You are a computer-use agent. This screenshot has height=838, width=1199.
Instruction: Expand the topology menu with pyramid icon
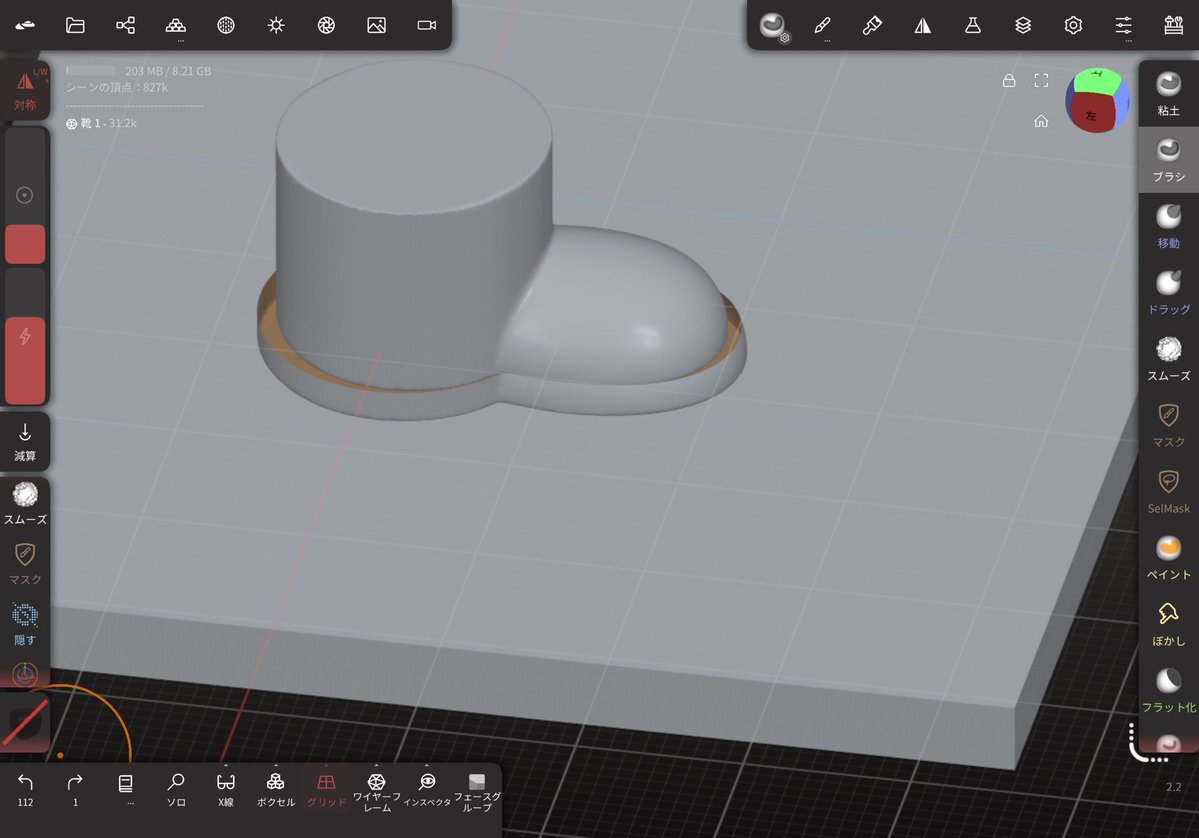176,26
